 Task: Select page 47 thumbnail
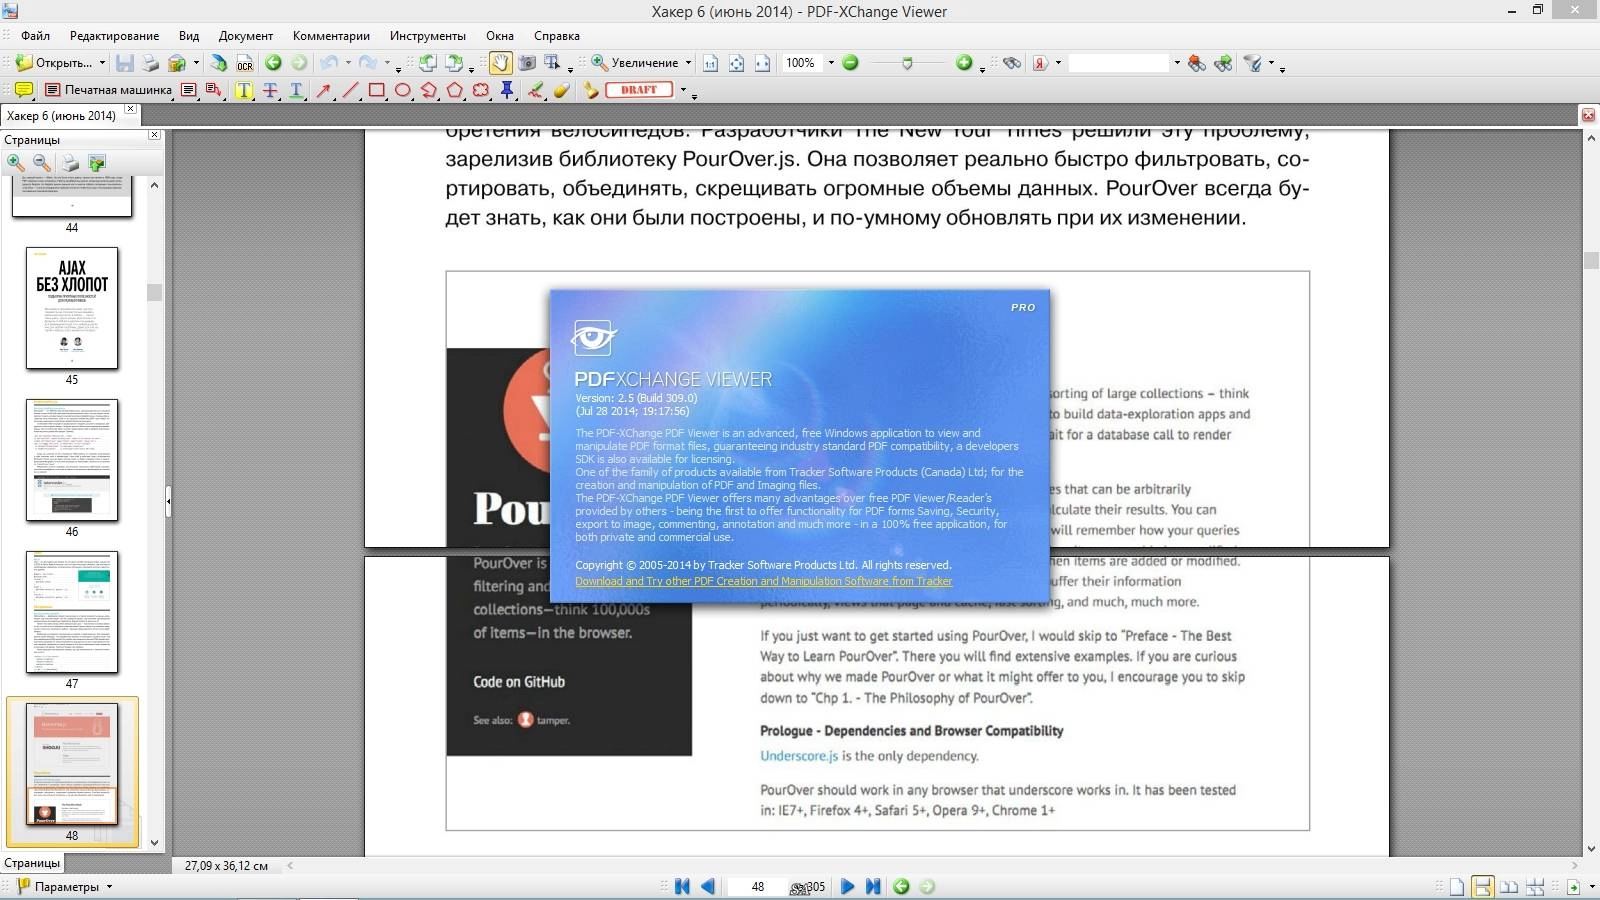tap(72, 612)
